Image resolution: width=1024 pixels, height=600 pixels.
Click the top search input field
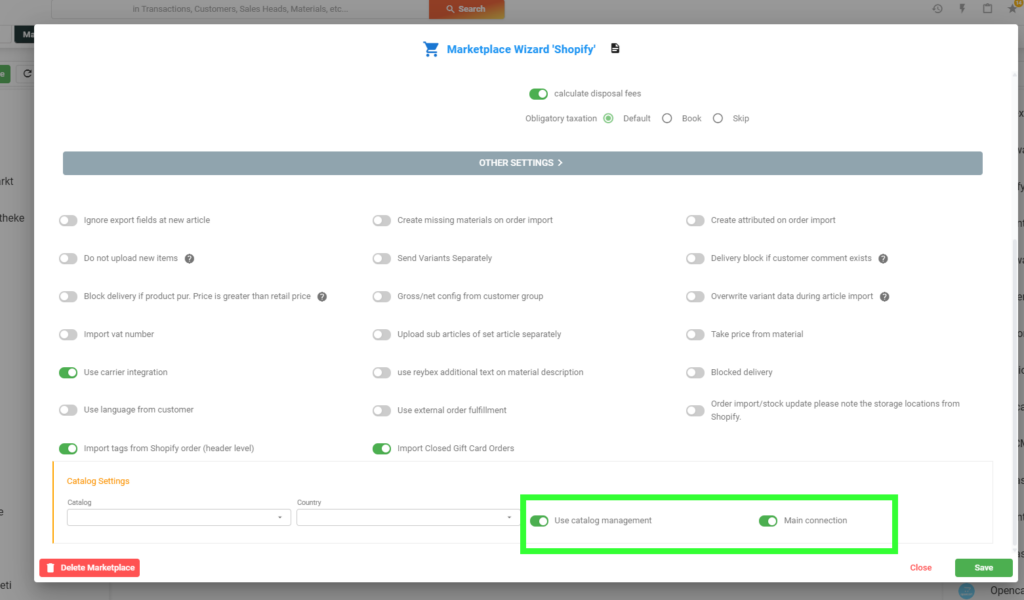pyautogui.click(x=240, y=9)
